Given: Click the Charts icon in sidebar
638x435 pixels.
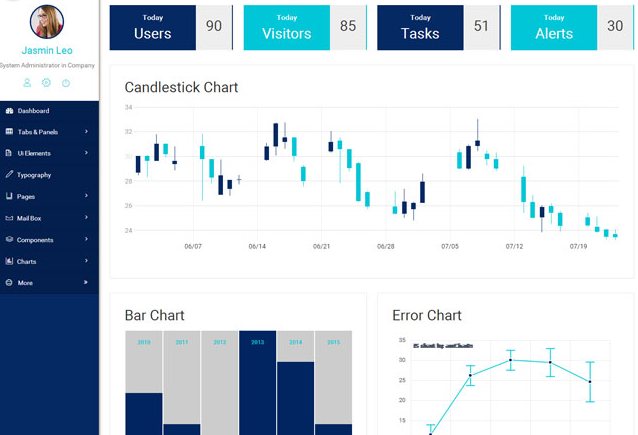Looking at the screenshot, I should (x=9, y=261).
